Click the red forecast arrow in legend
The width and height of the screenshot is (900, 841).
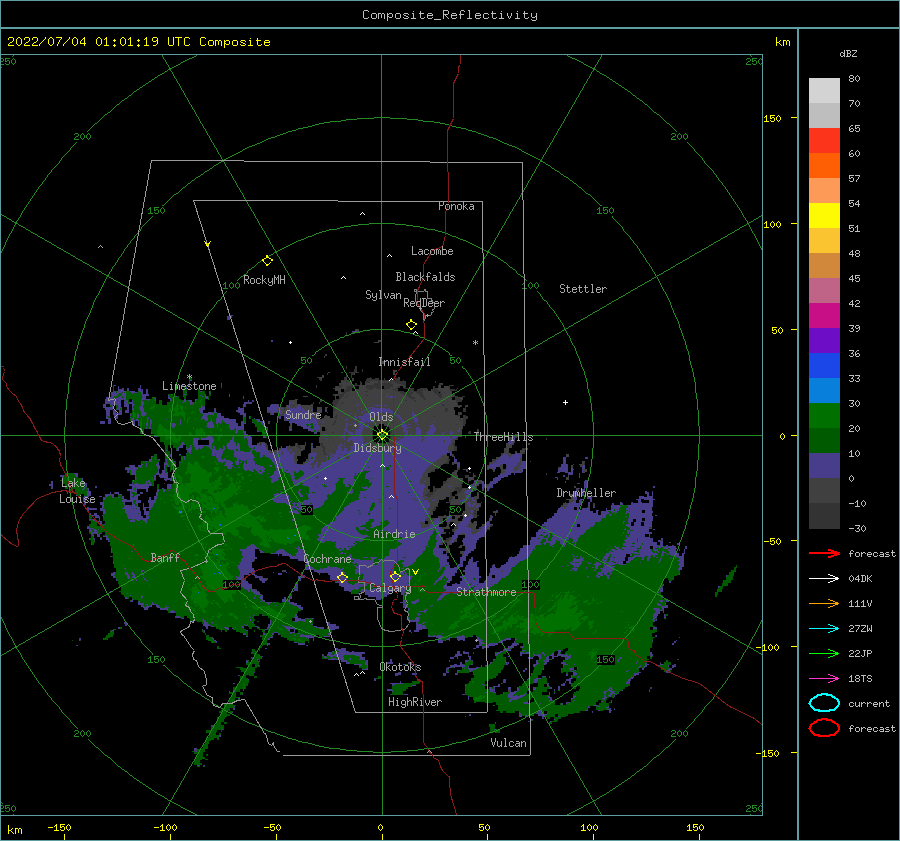(824, 553)
